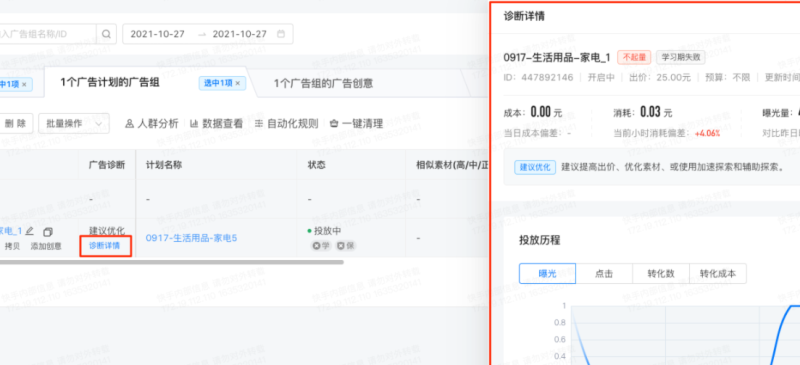Click the ID: 447892146 text
Image resolution: width=800 pixels, height=365 pixels.
[538, 78]
